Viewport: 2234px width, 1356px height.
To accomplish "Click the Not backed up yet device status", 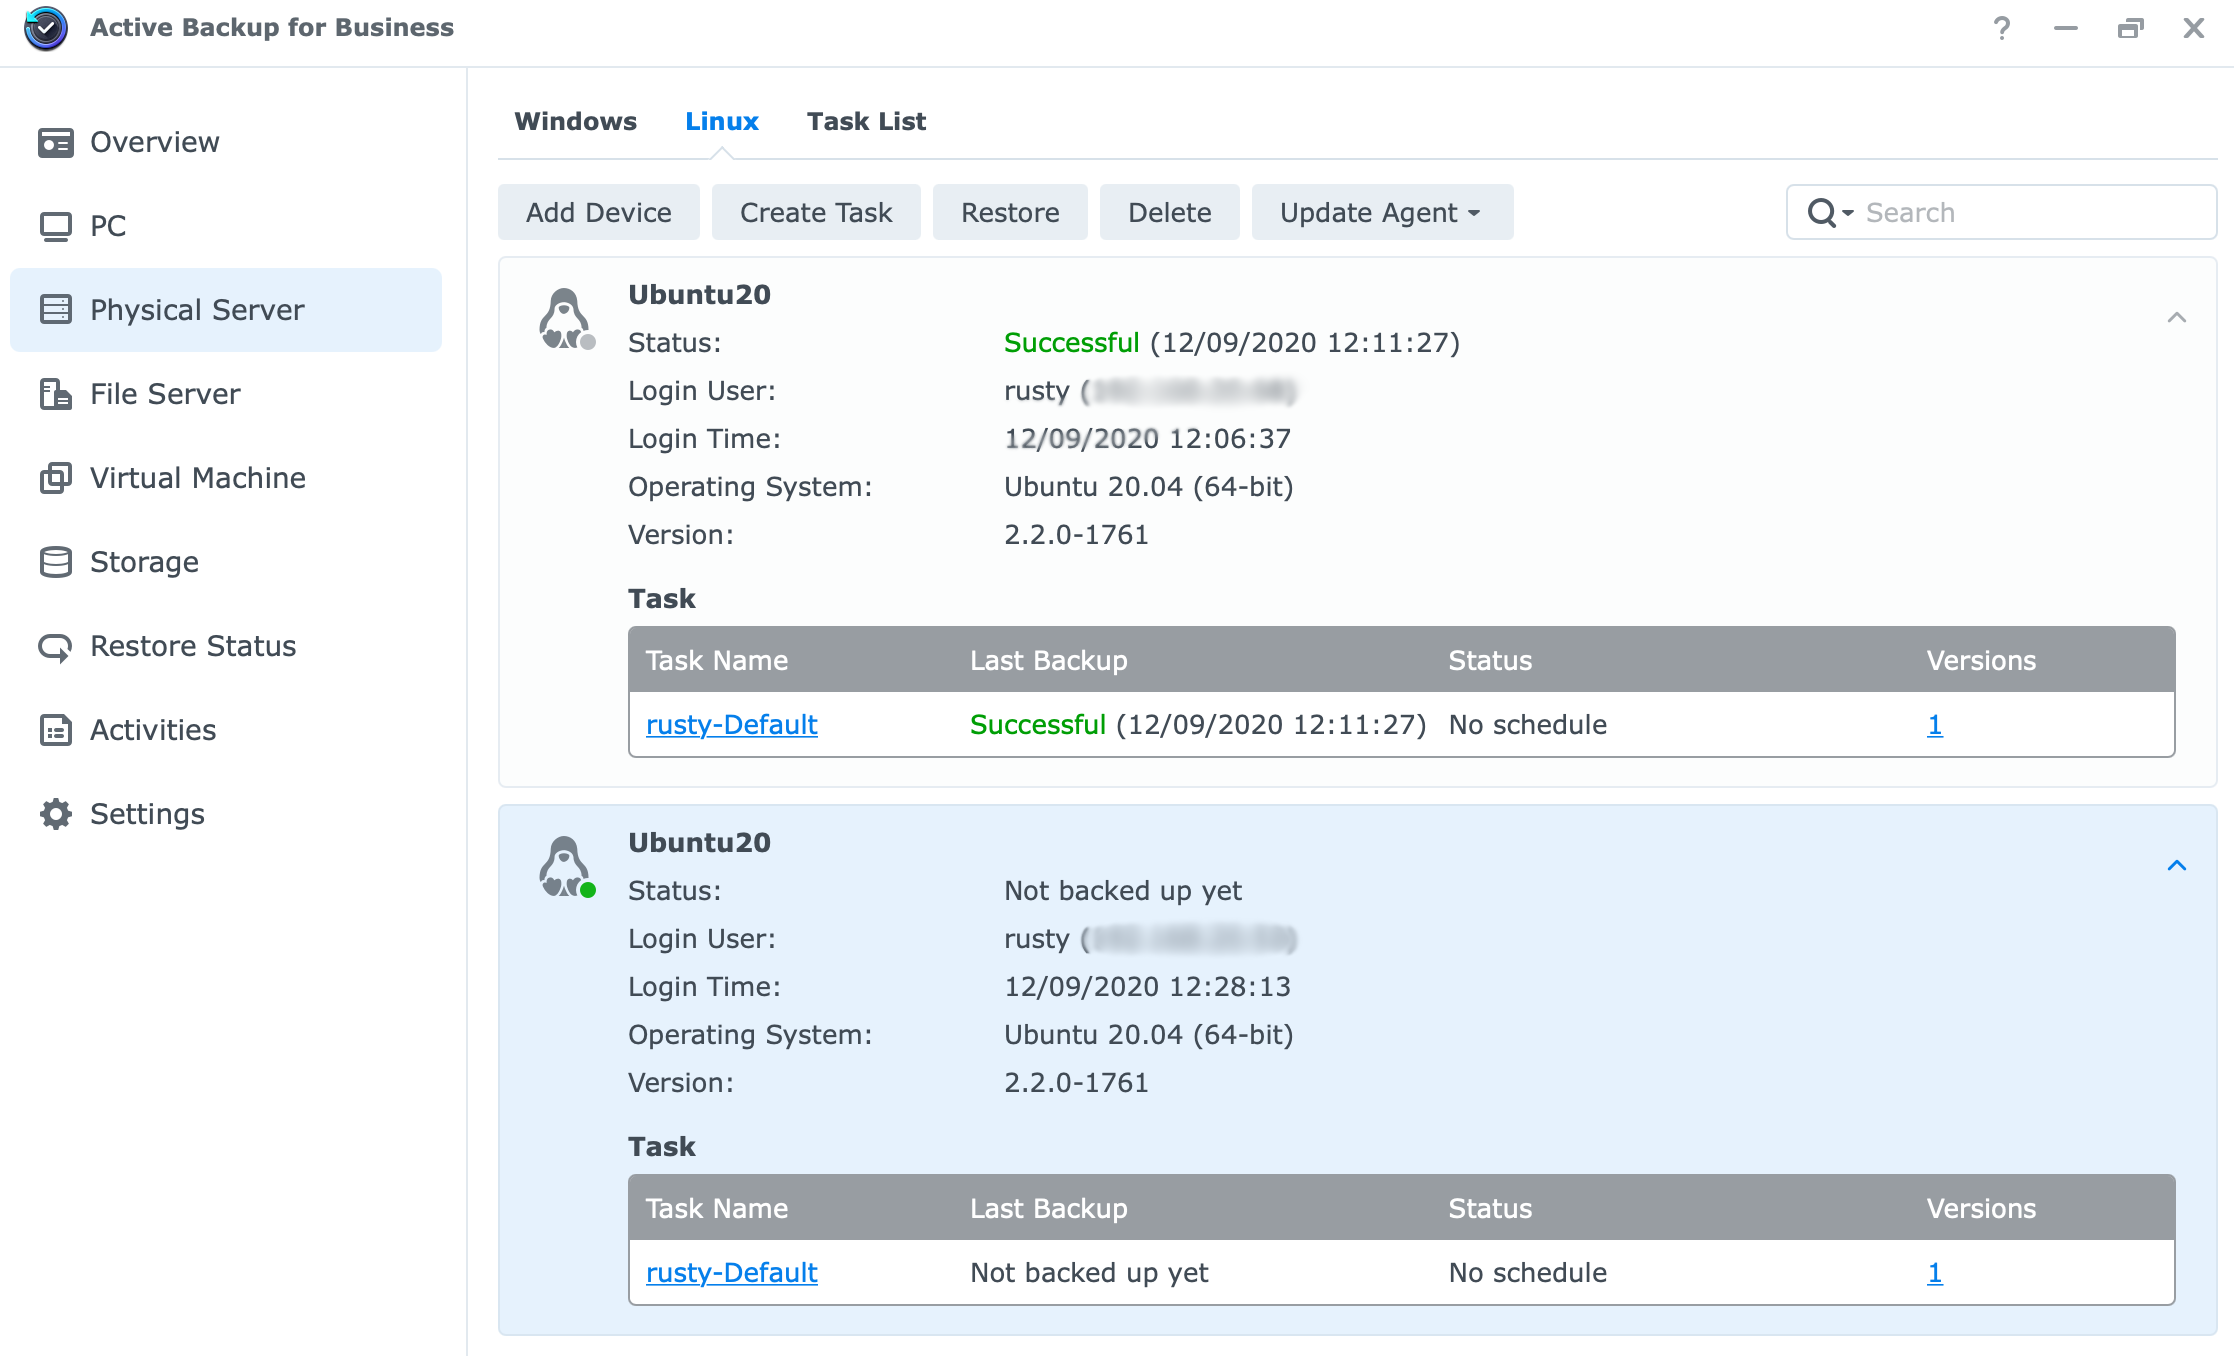I will 1123,891.
